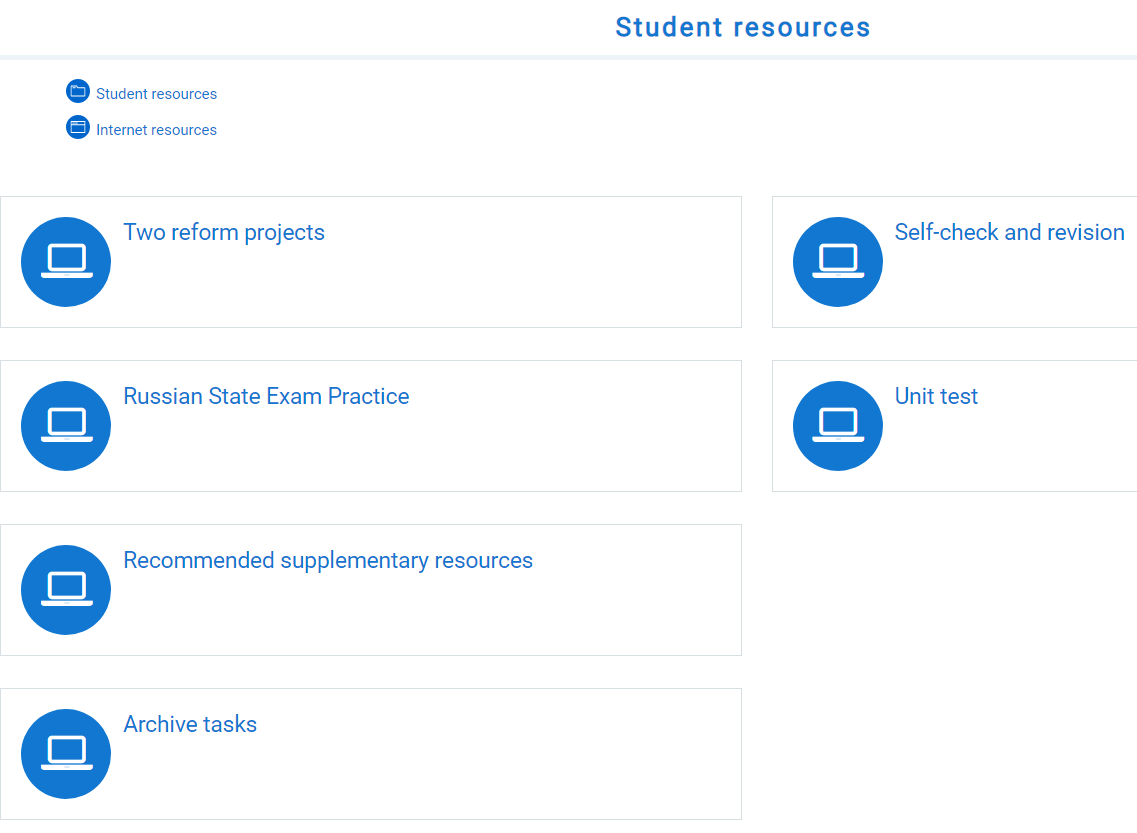
Task: Open the Two reform projects activity
Action: pos(224,232)
